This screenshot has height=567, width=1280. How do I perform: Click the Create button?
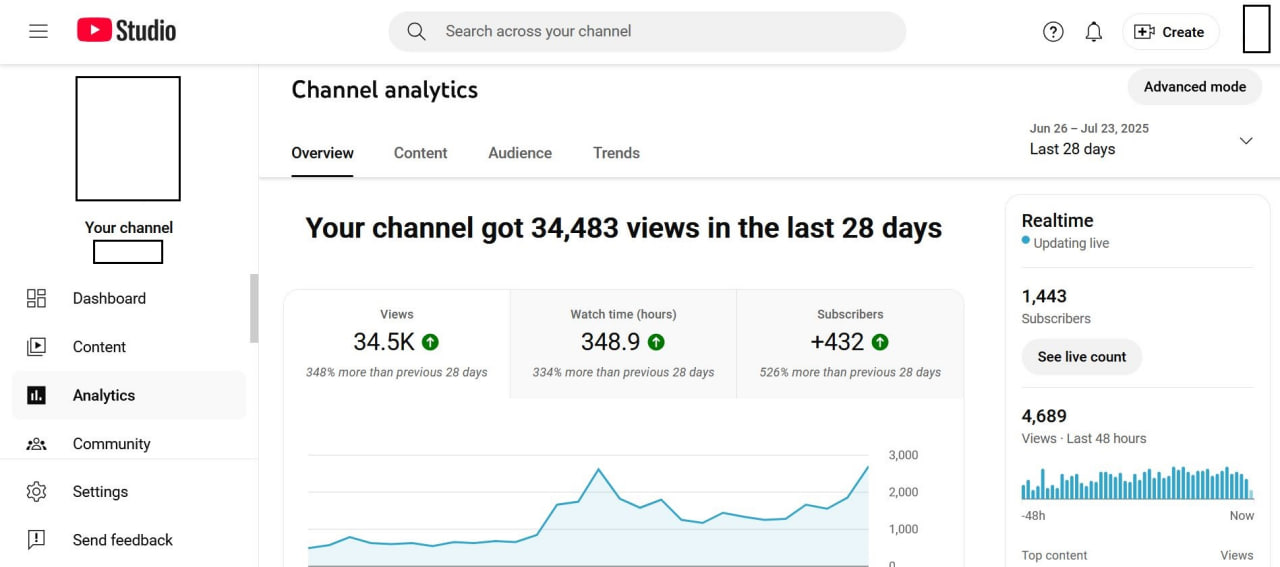[x=1170, y=32]
